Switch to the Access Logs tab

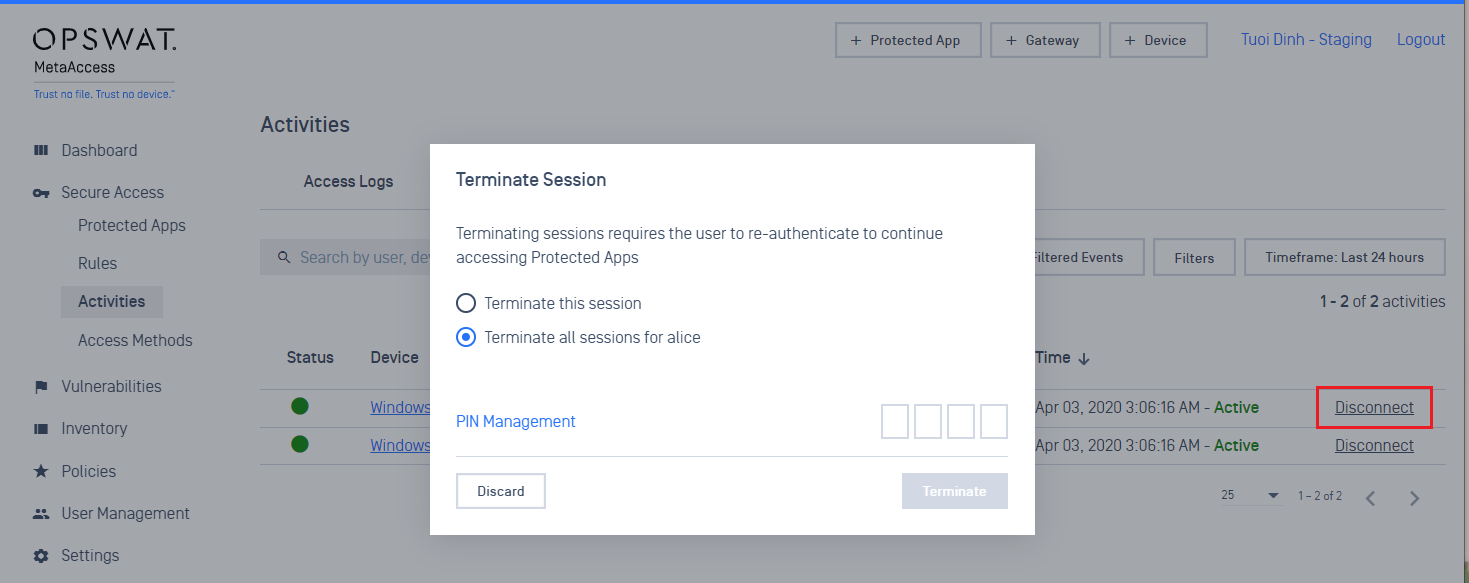(348, 181)
